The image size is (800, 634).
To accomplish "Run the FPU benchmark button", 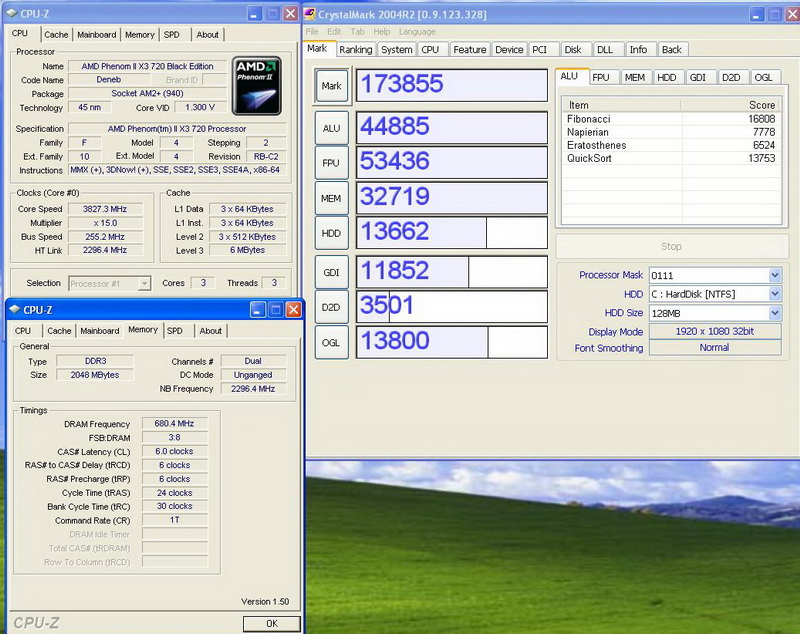I will 331,162.
